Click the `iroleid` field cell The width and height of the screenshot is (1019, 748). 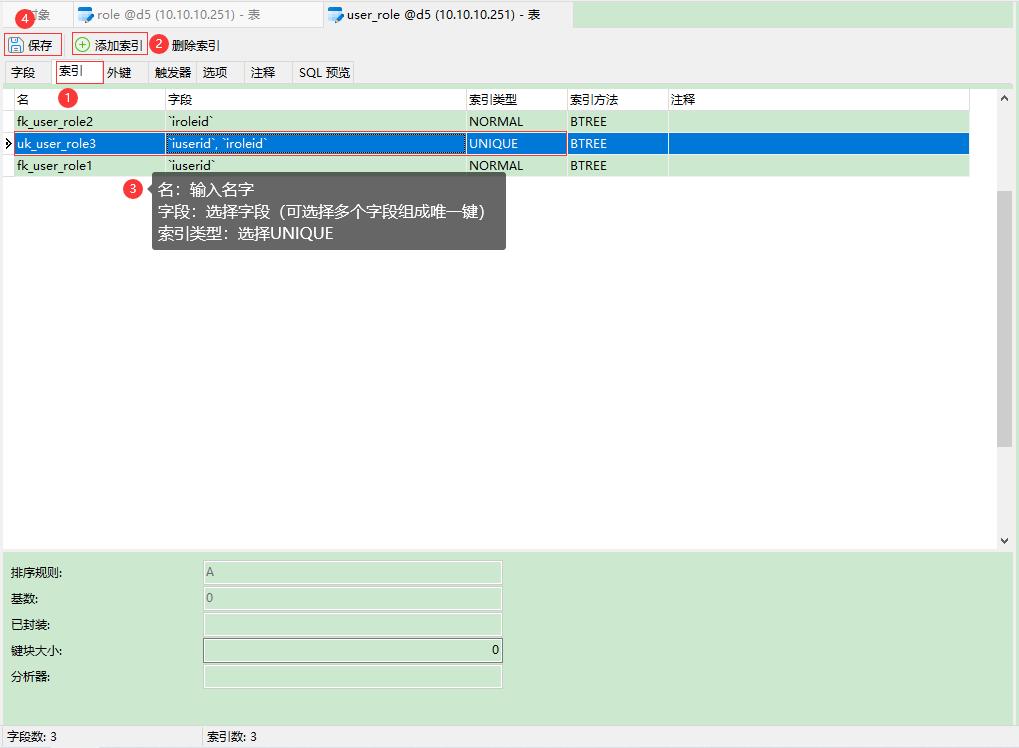[x=316, y=122]
